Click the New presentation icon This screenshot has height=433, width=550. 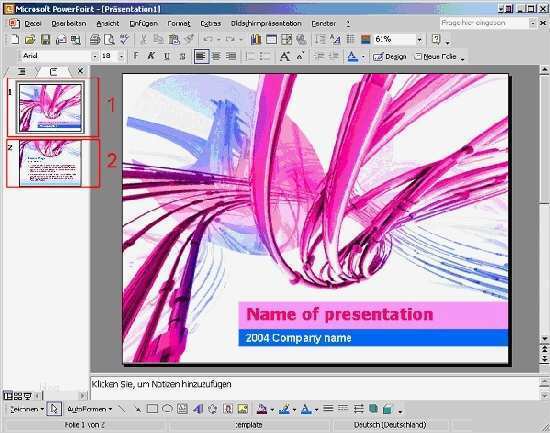14,39
